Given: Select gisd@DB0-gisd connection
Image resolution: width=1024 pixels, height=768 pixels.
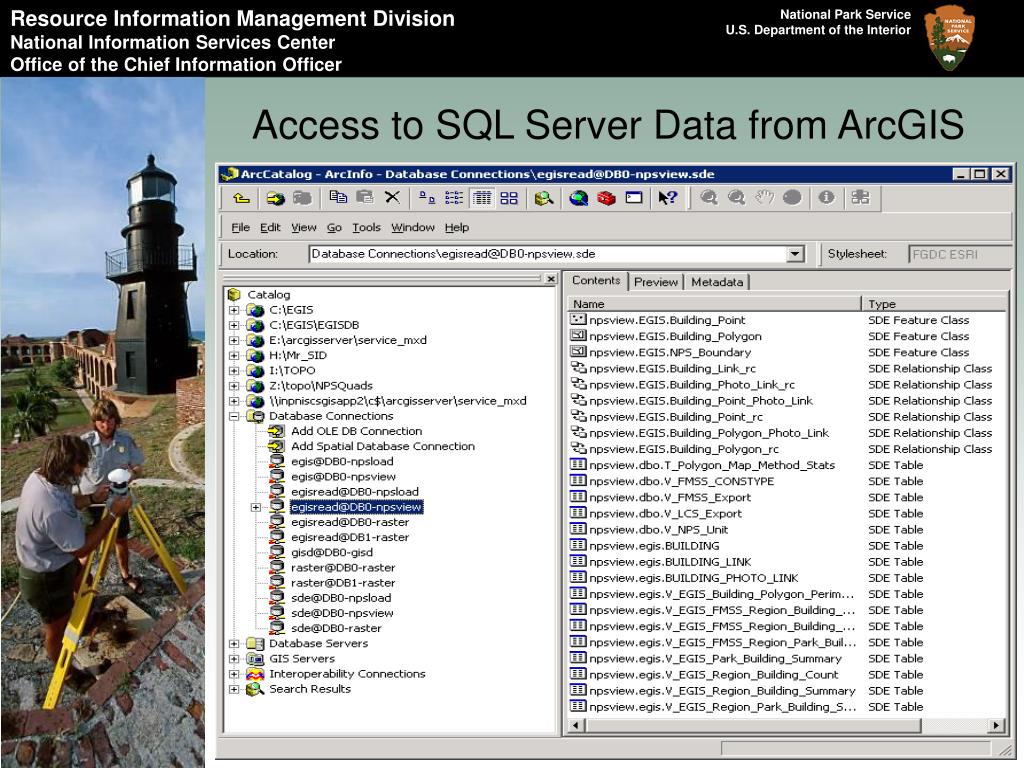Looking at the screenshot, I should pos(332,552).
